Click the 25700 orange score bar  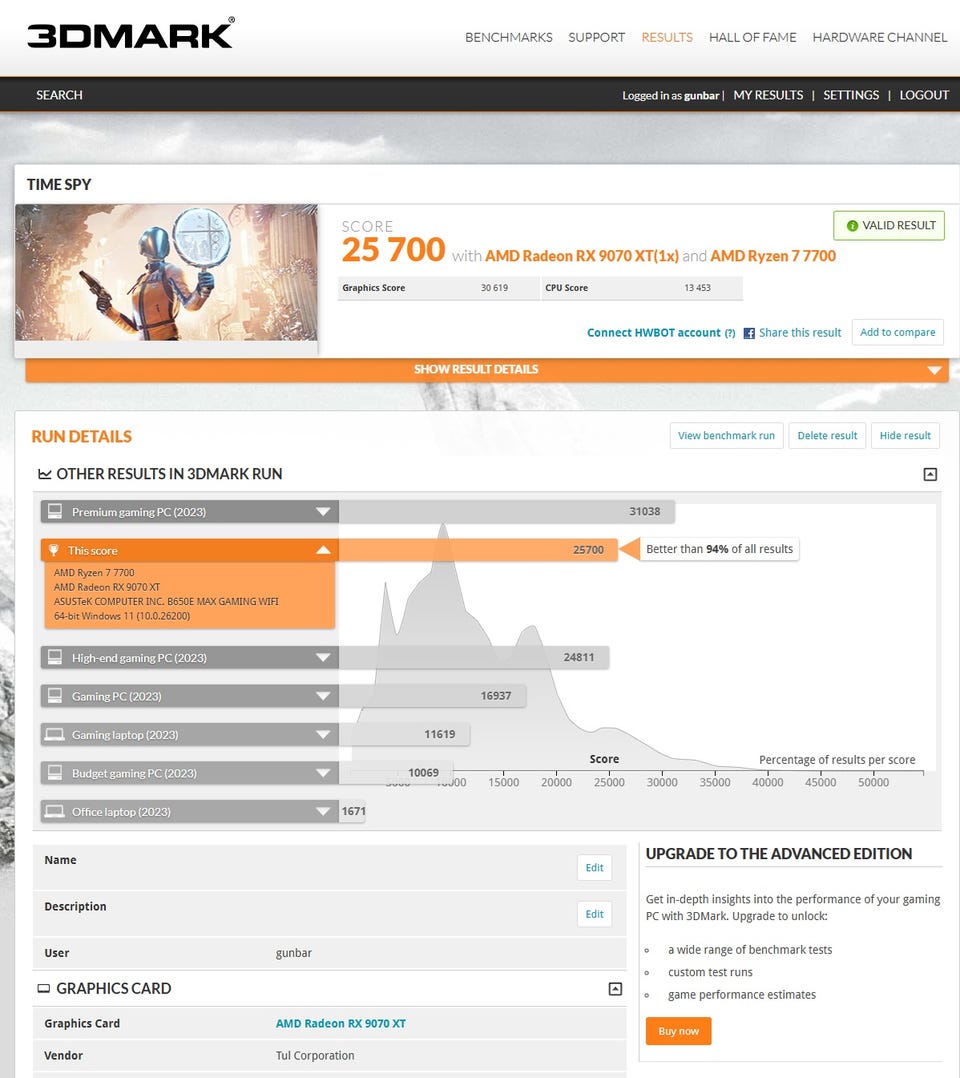tap(478, 550)
